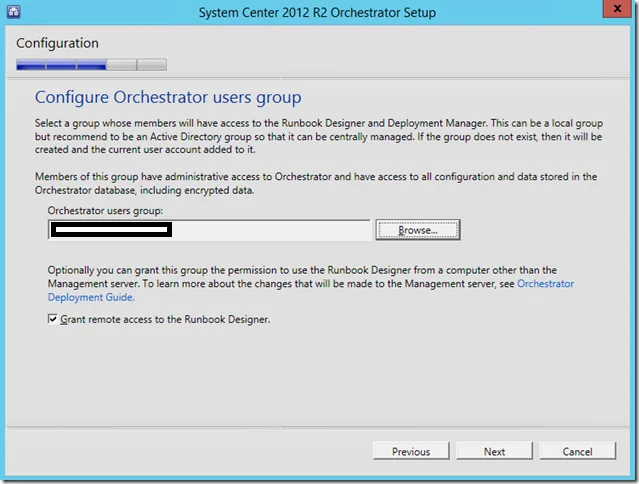Click the 'Orchestrator users group:' label
Screen dimensions: 639x484
[105, 211]
